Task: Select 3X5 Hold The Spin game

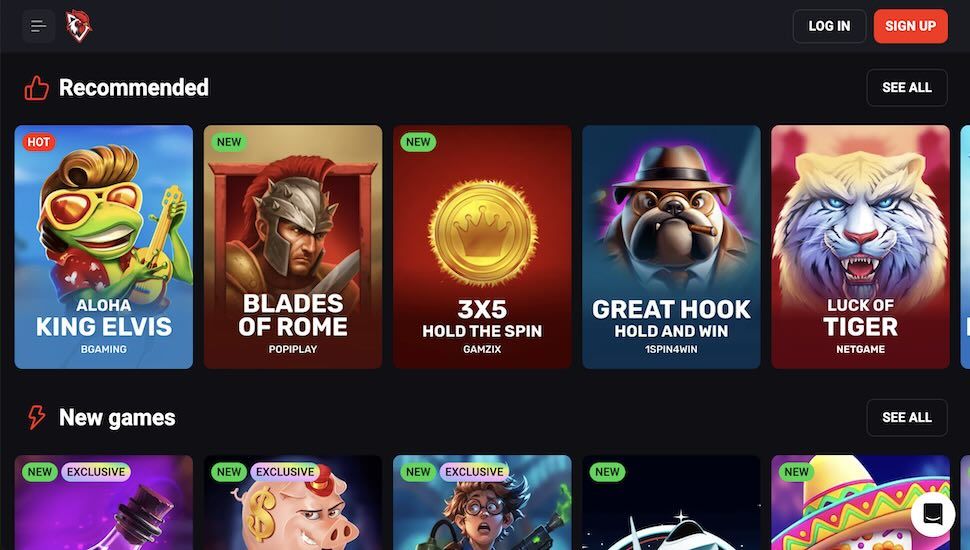Action: (483, 247)
